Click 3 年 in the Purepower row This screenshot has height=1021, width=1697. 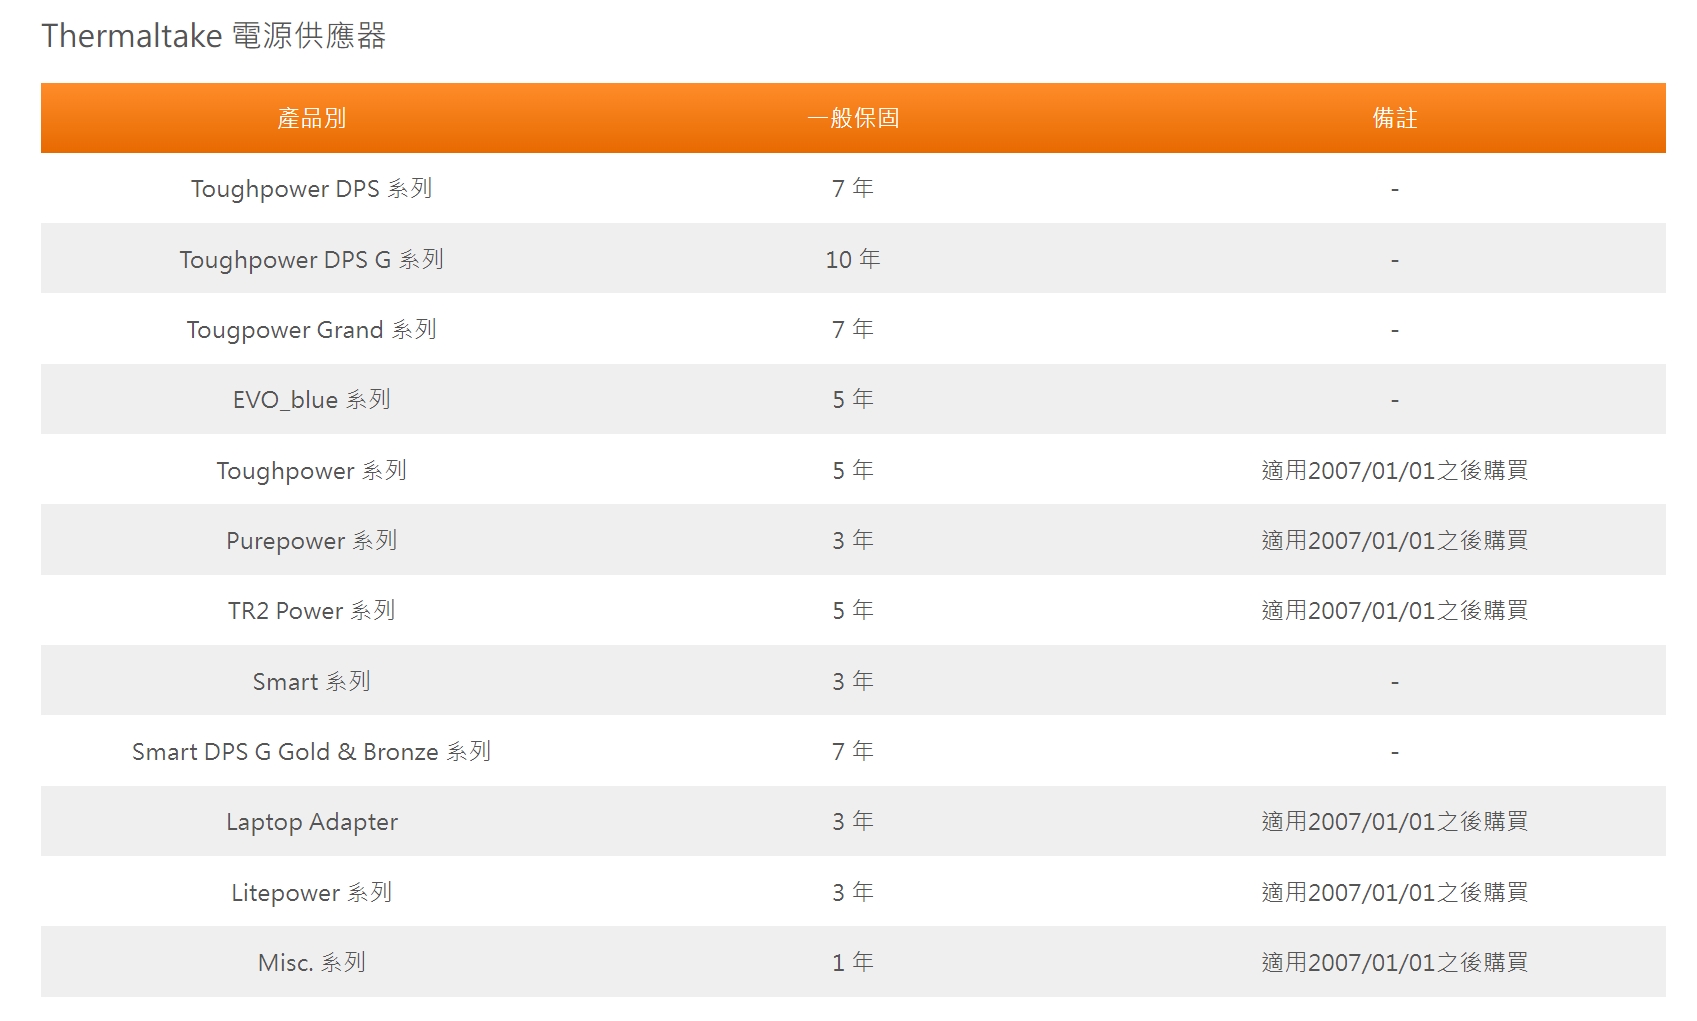point(853,540)
